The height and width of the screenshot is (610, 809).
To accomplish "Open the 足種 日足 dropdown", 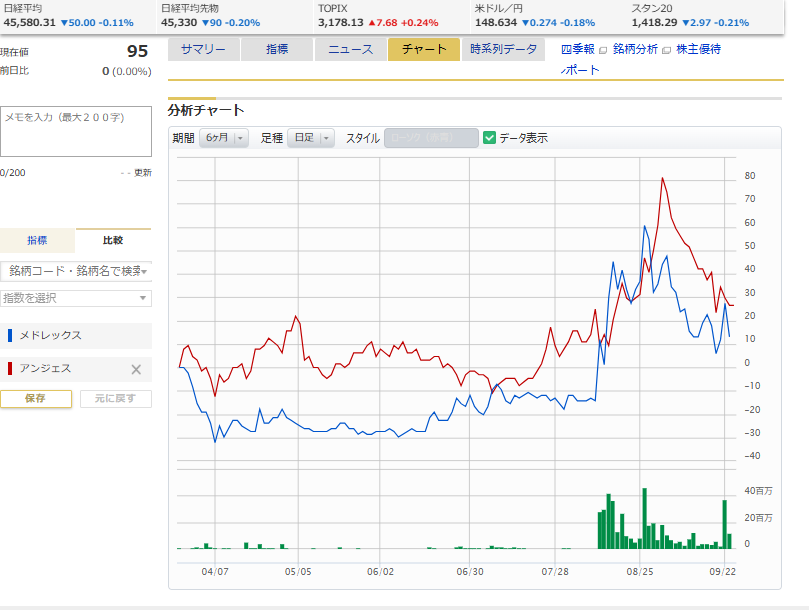I will tap(311, 139).
